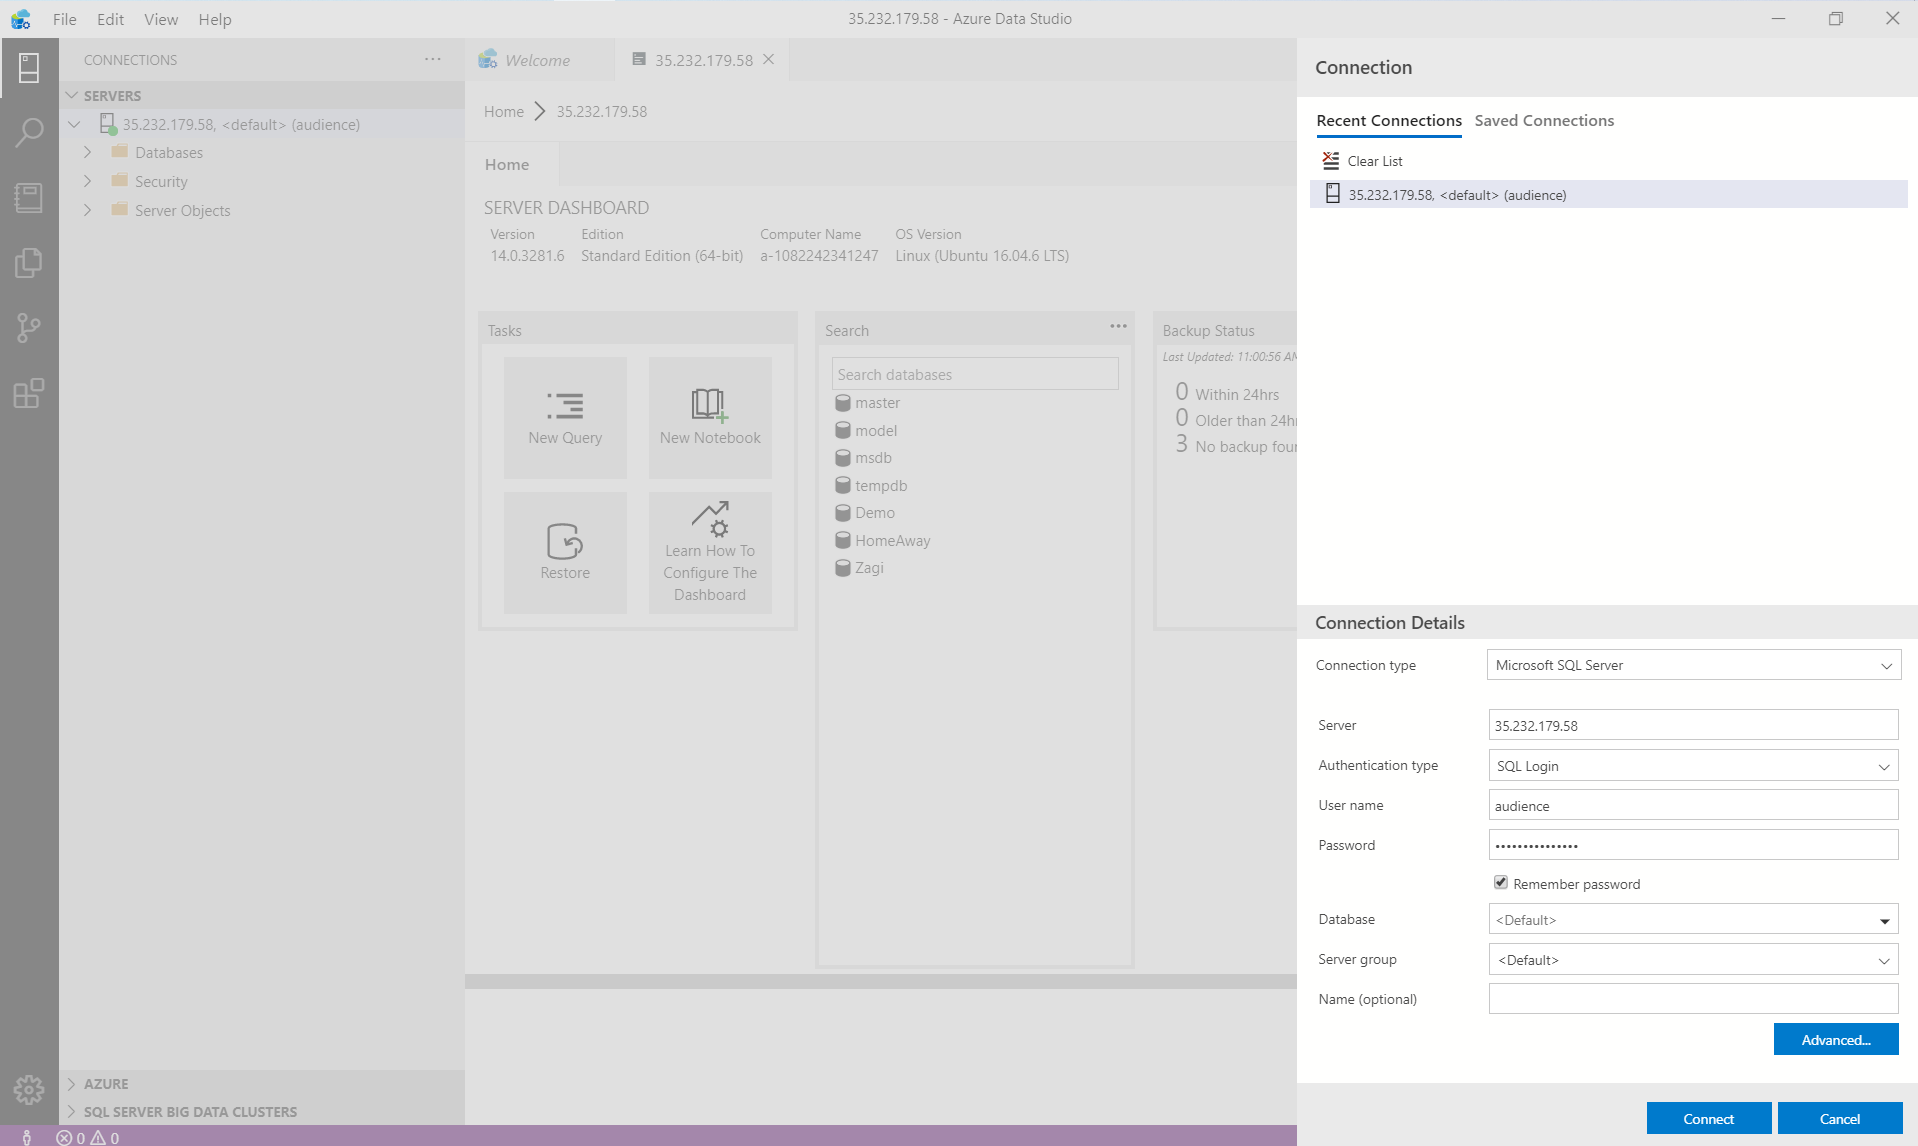Select the HomeAway database entry
The image size is (1918, 1146).
pos(883,541)
